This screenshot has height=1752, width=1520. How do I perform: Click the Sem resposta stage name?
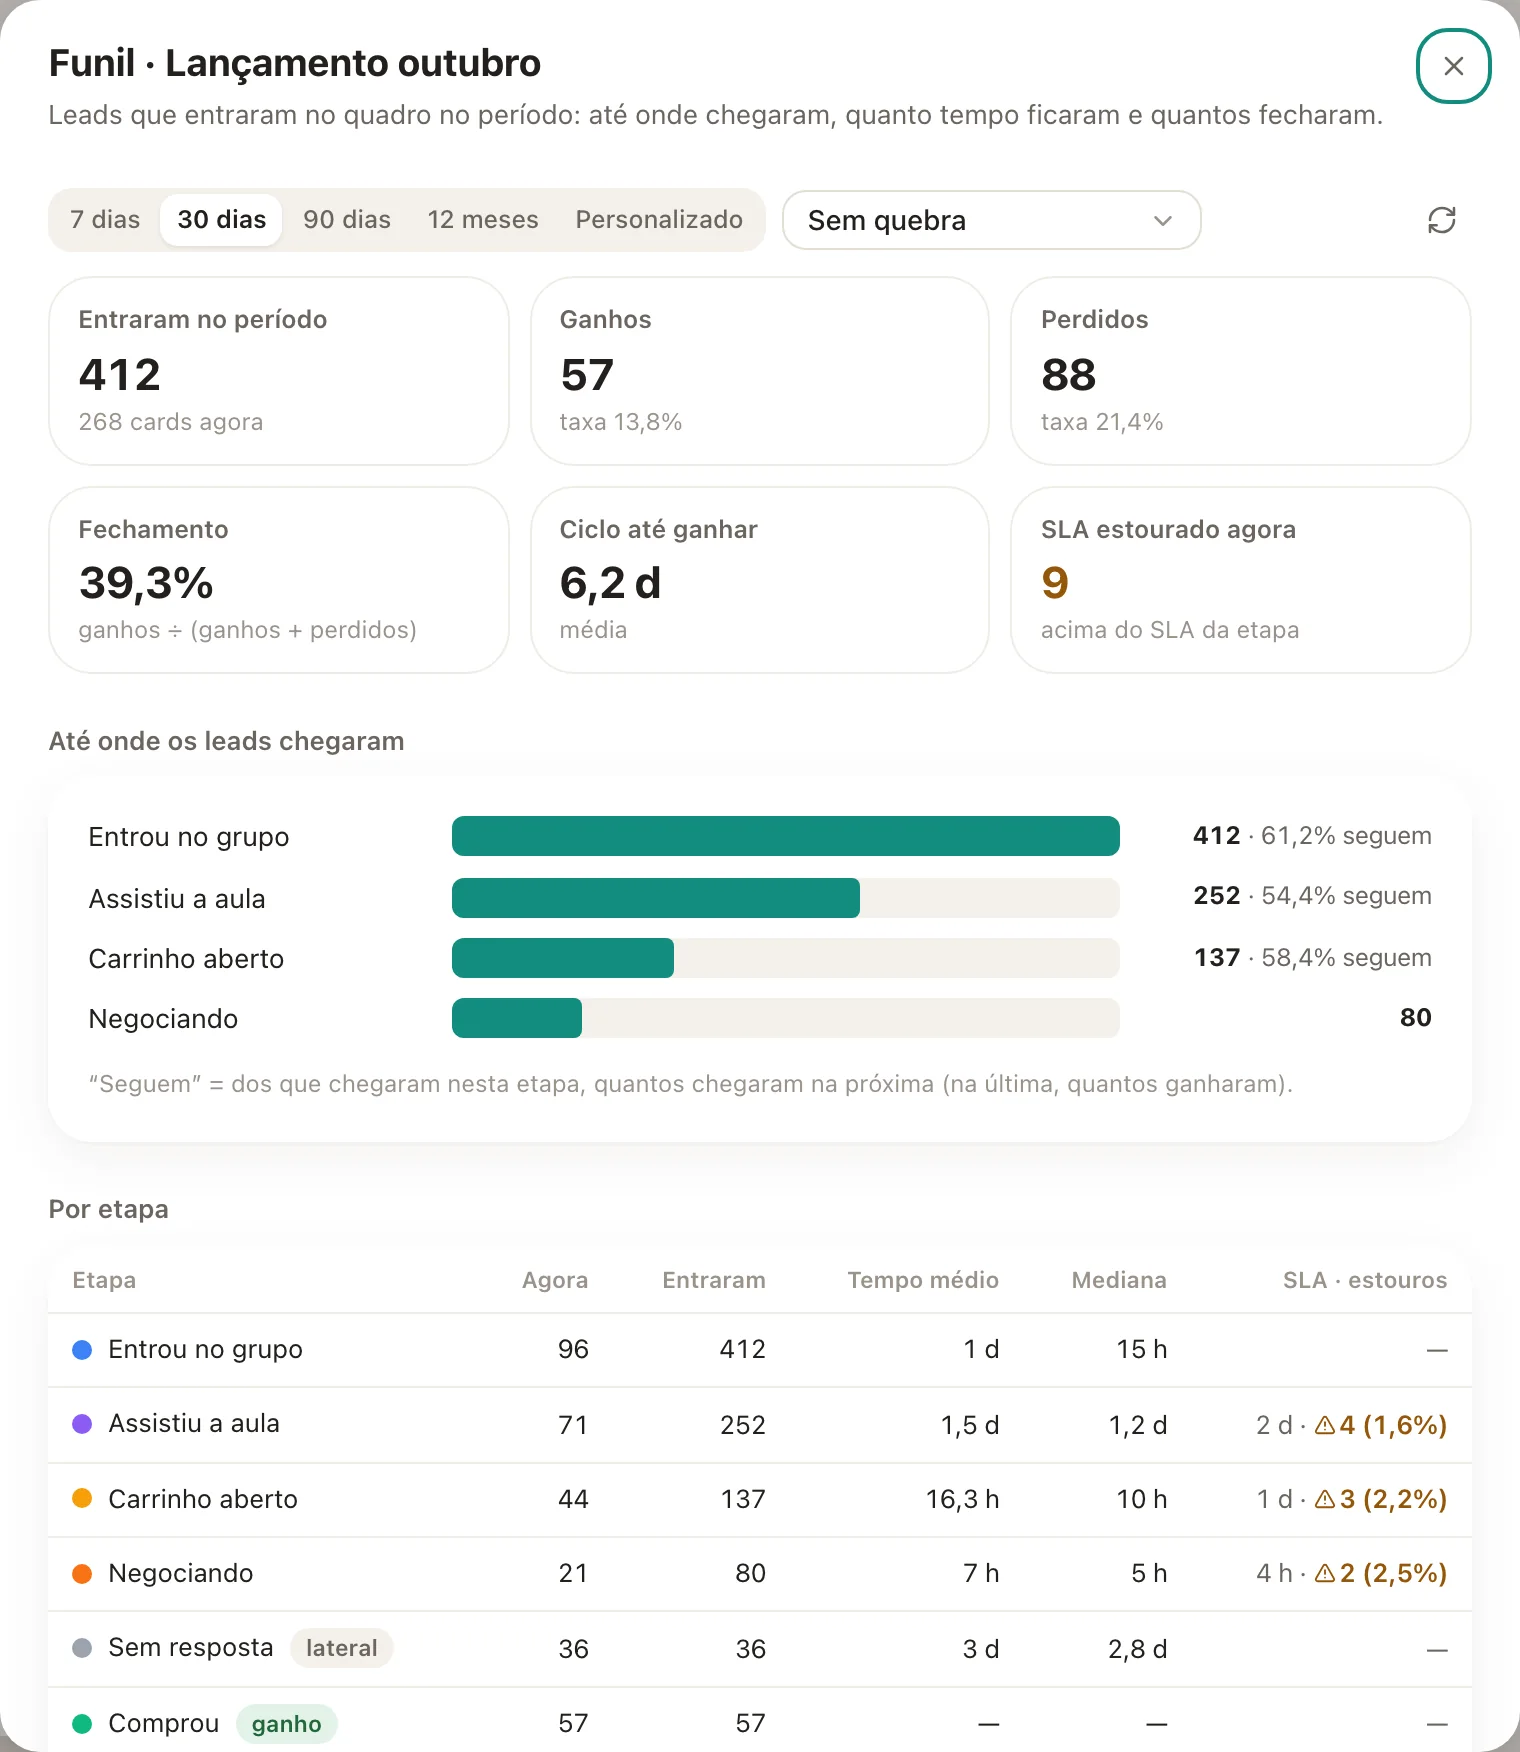pos(191,1647)
